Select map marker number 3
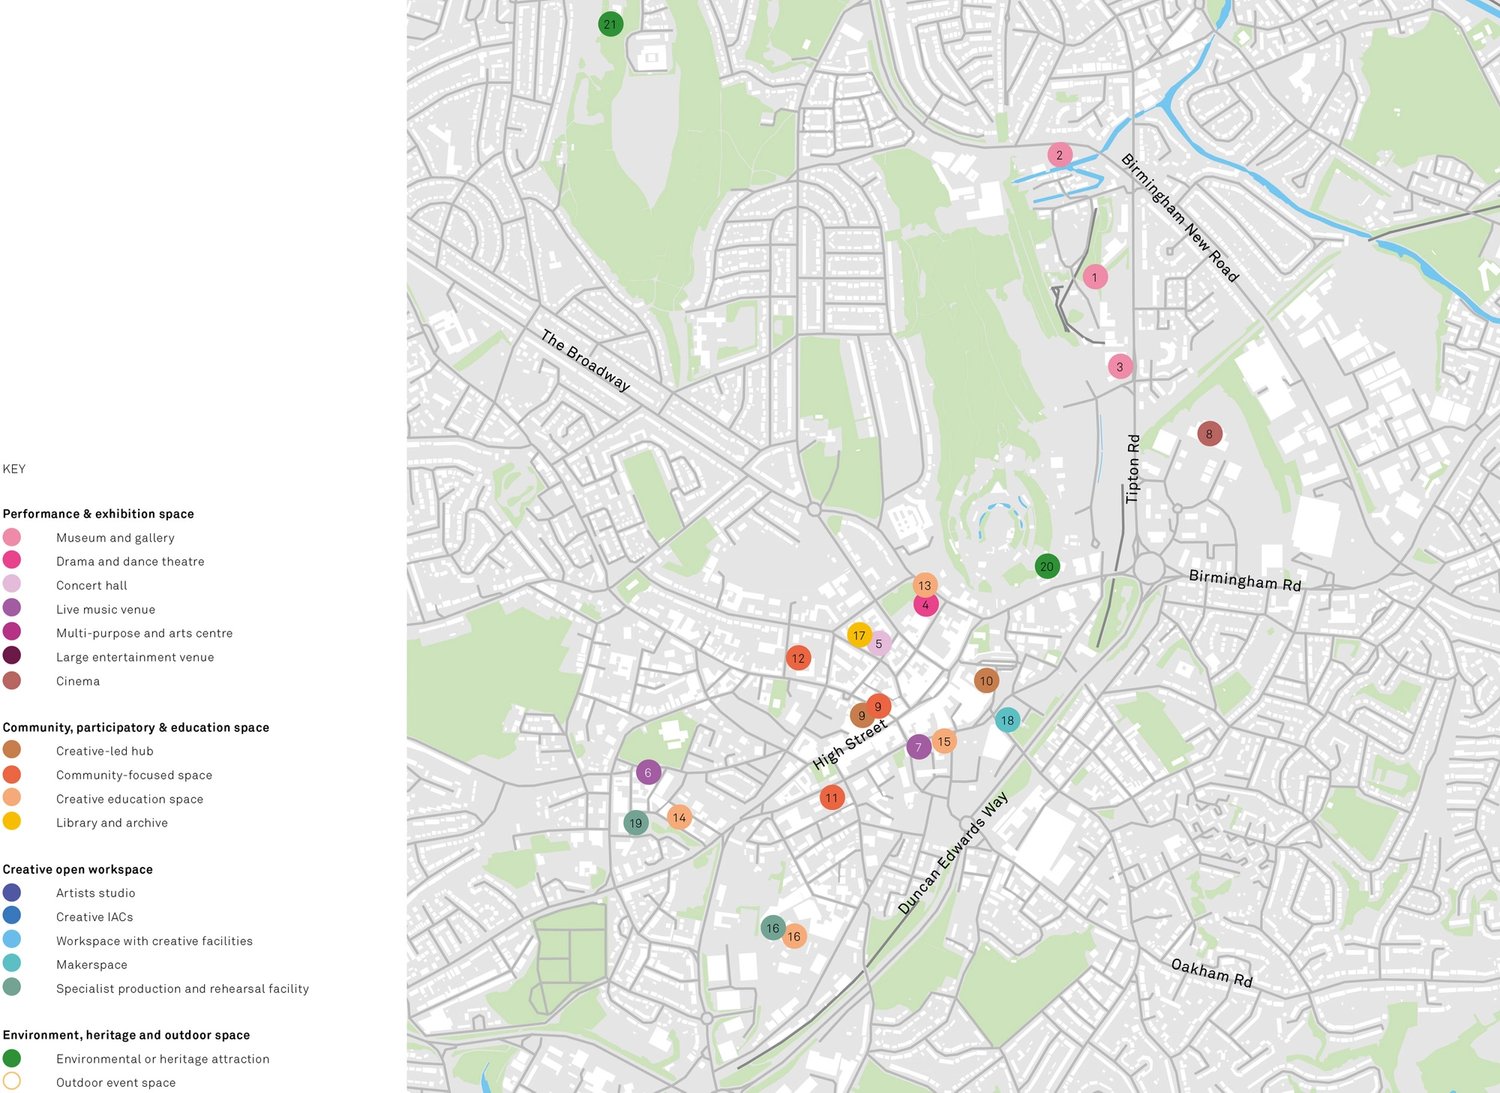The width and height of the screenshot is (1500, 1093). (1120, 367)
